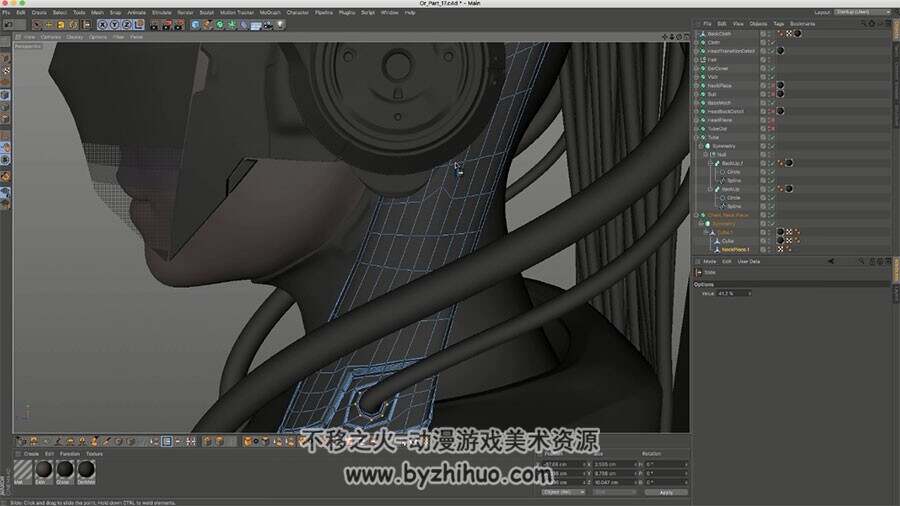Screen dimensions: 900x506
Task: Click viewport rotate navigation icon
Action: [679, 37]
